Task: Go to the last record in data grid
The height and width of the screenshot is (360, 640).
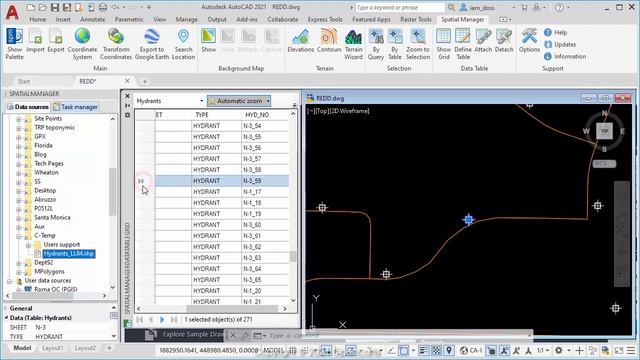Action: [x=174, y=320]
